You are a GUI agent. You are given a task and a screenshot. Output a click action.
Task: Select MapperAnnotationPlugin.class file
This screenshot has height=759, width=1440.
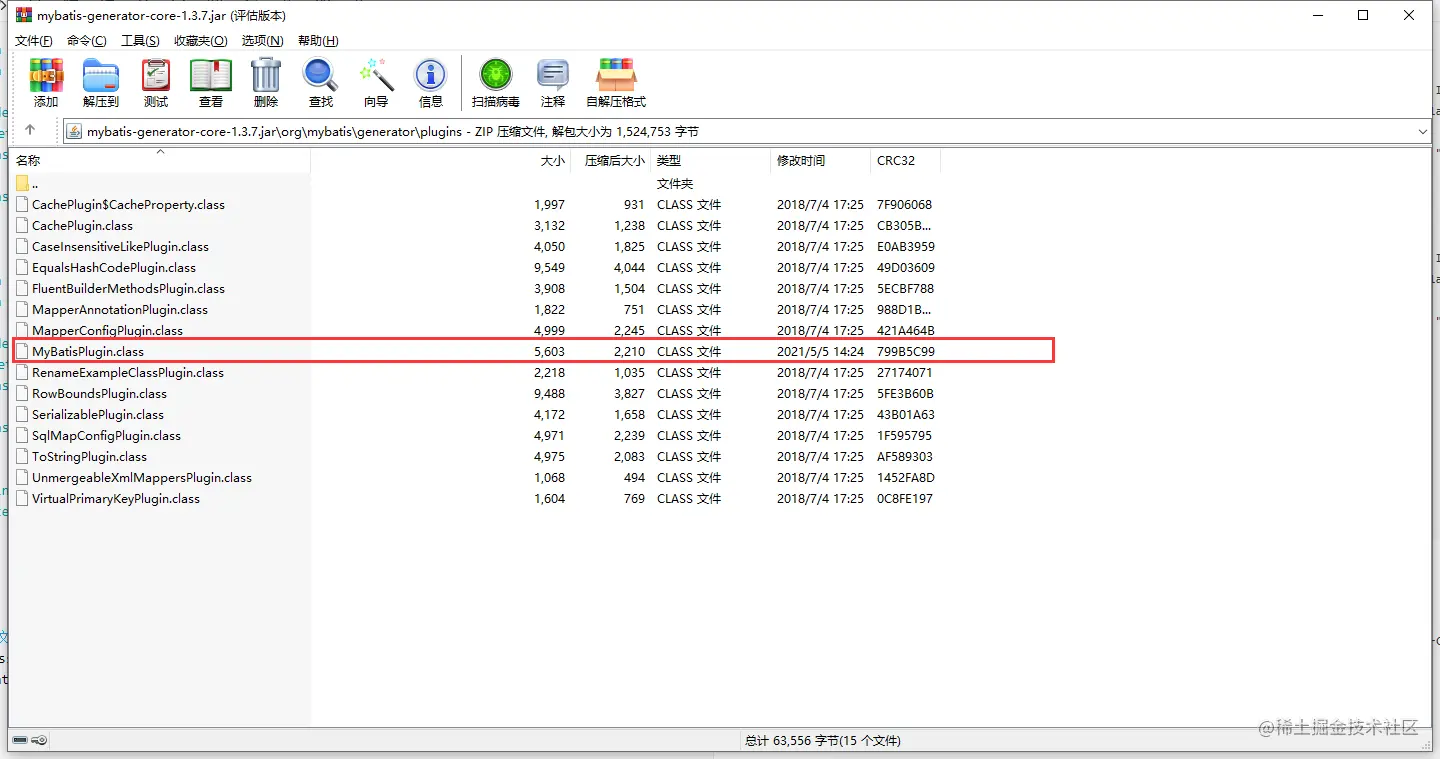click(120, 309)
